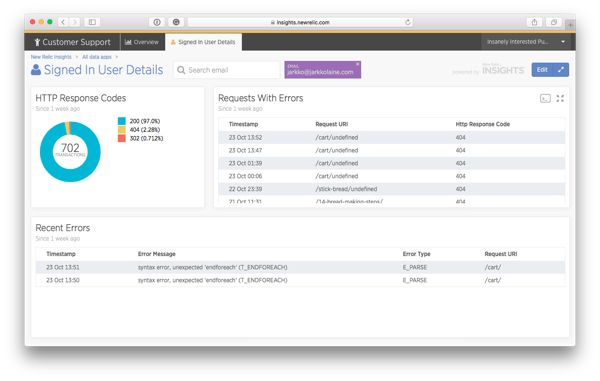Sort by Timestamp in Requests With Errors

click(x=243, y=124)
